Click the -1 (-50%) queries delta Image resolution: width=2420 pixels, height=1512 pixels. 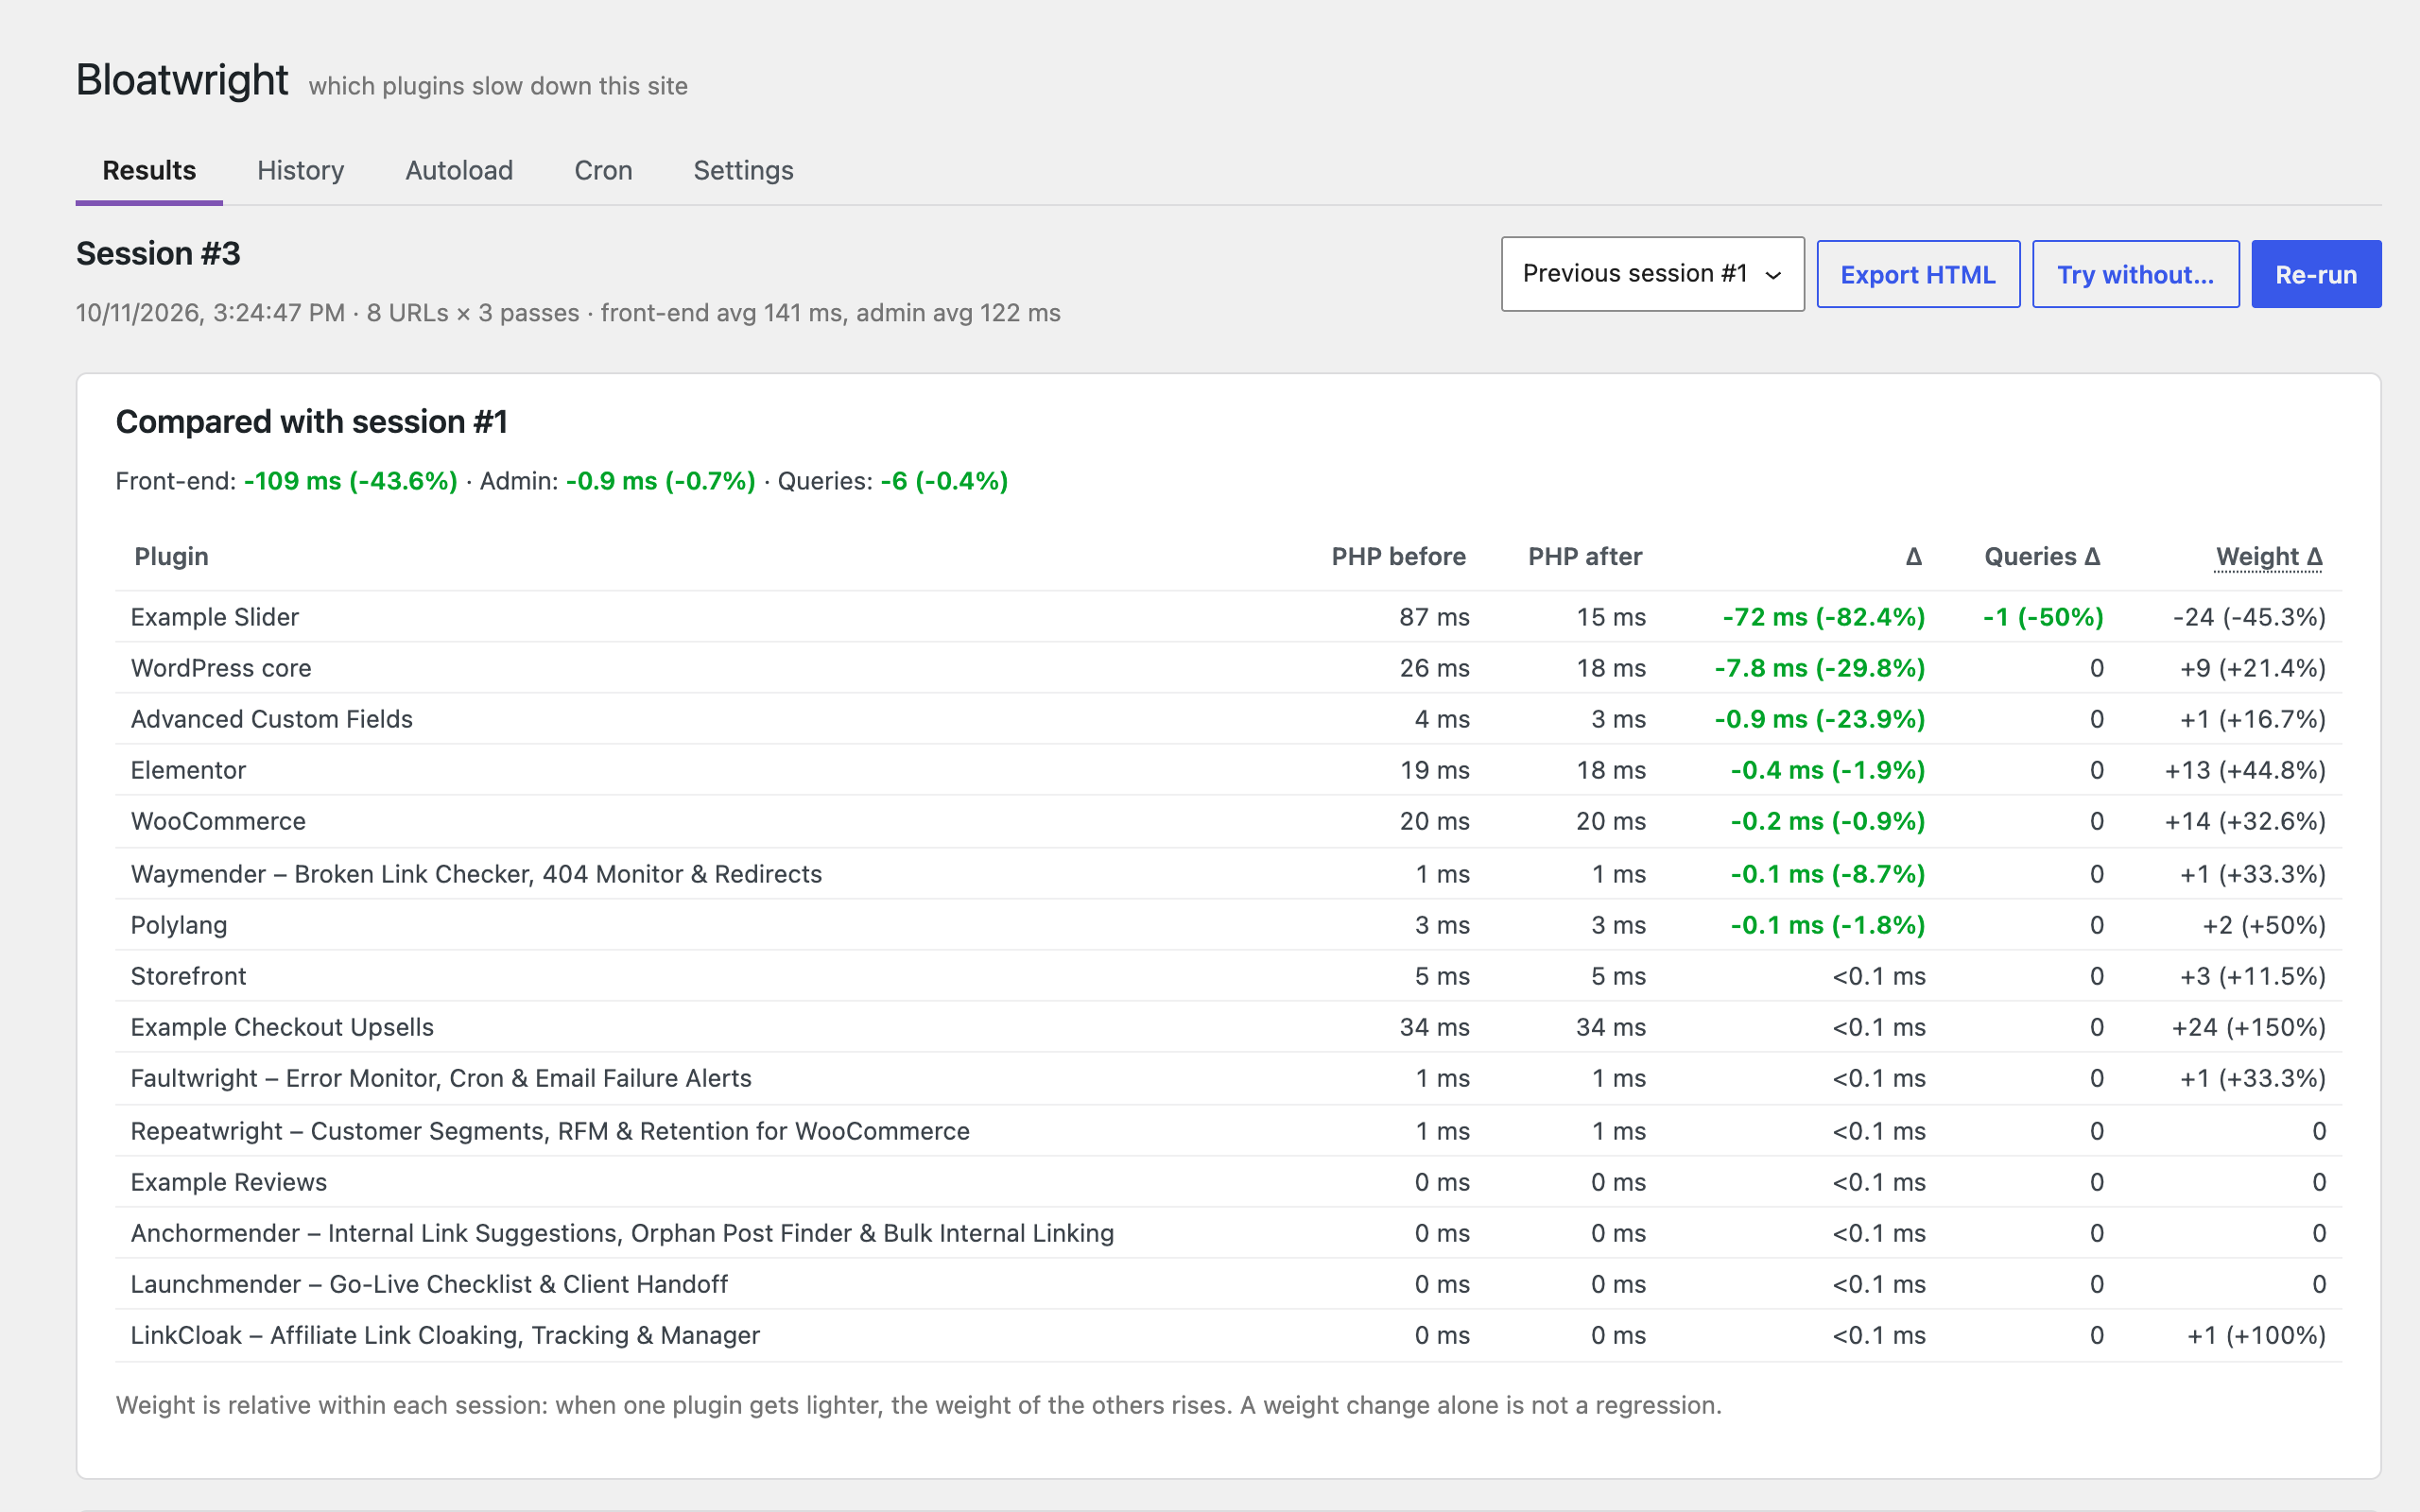tap(2043, 617)
